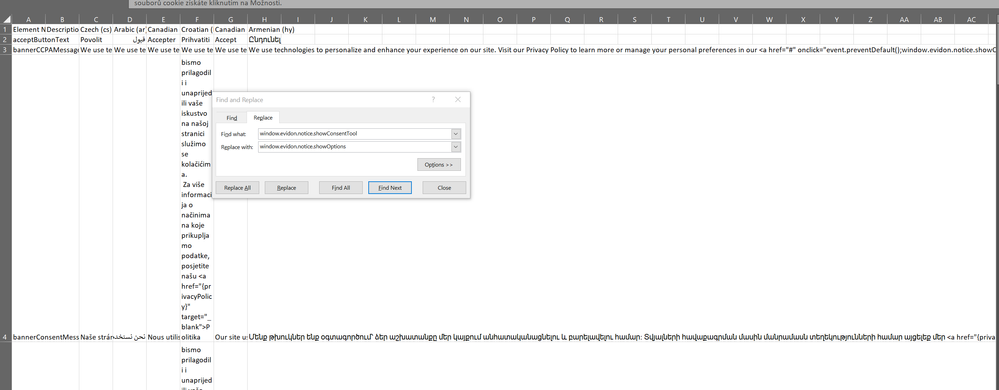The height and width of the screenshot is (390, 999).
Task: Select row 3 header
Action: [x=6, y=49]
